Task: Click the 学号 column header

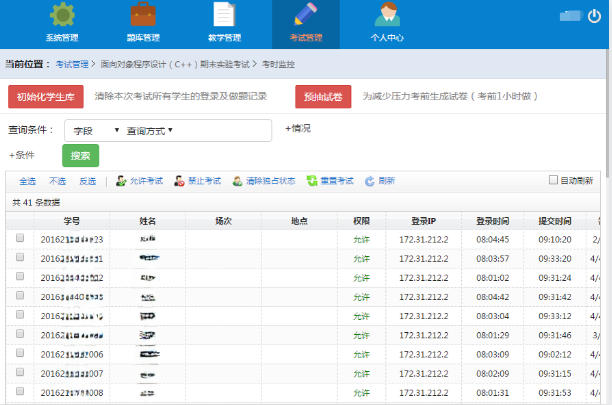Action: coord(72,220)
